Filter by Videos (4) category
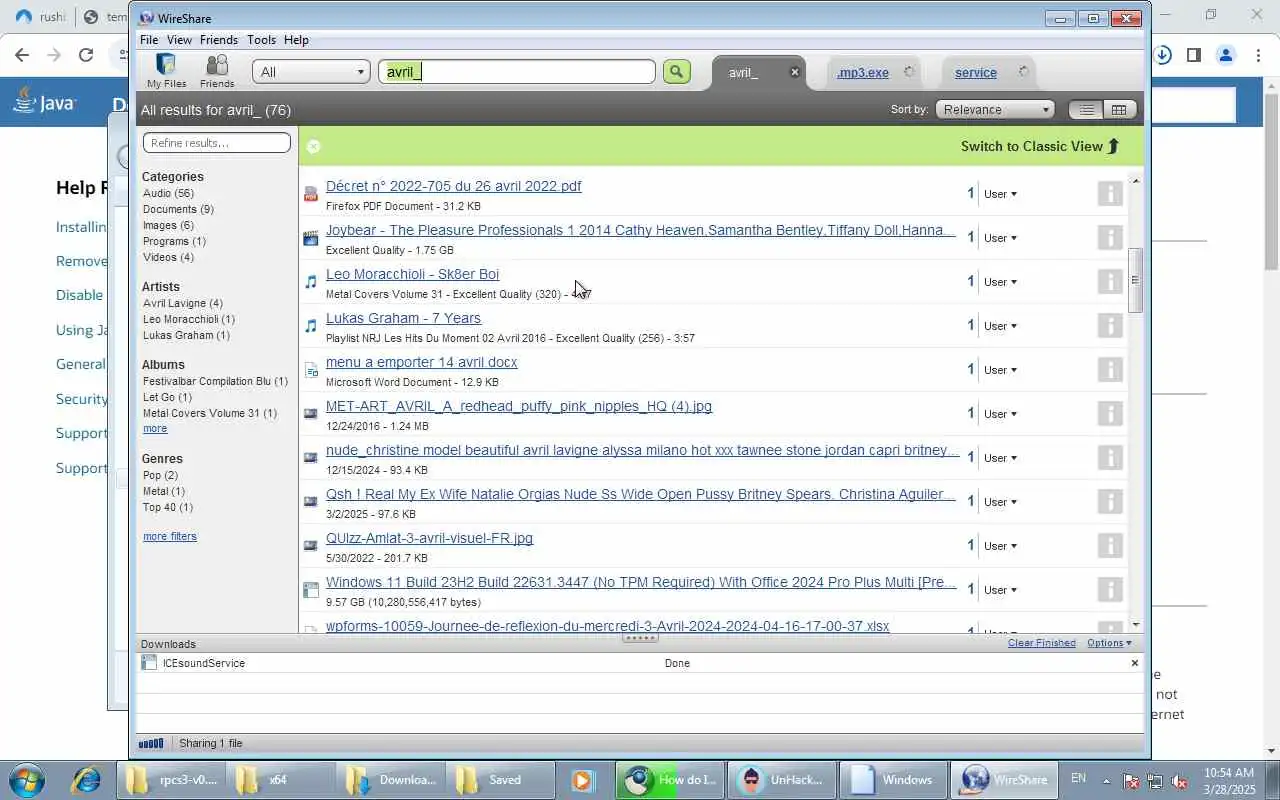This screenshot has width=1280, height=800. click(168, 257)
